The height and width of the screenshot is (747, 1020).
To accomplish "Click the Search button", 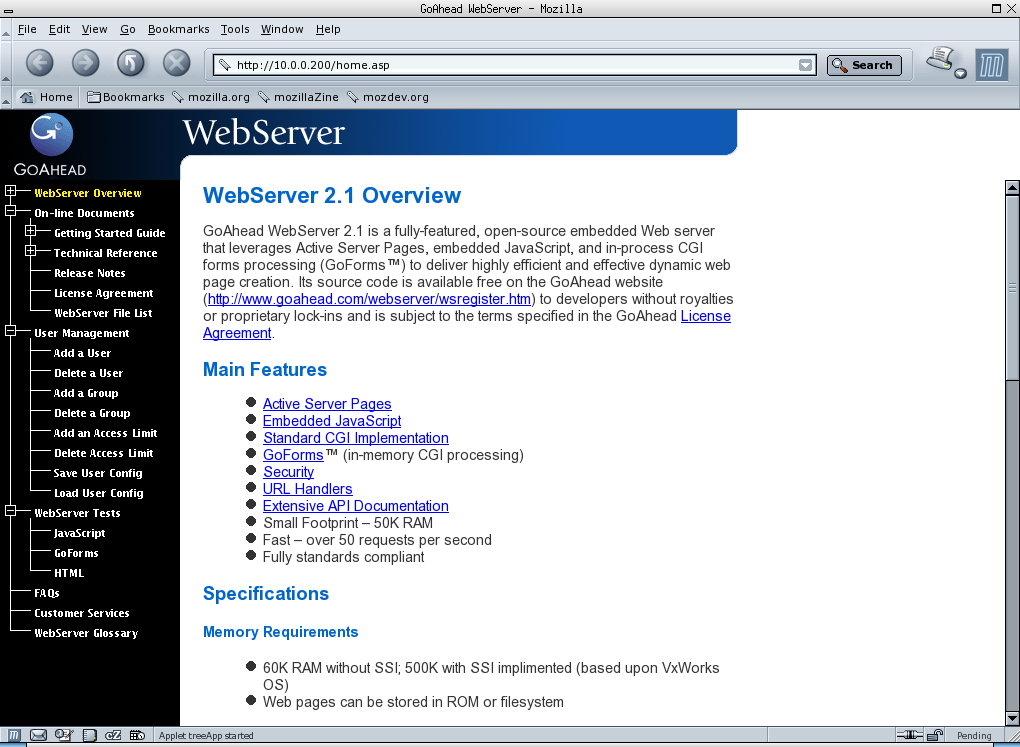I will click(864, 65).
